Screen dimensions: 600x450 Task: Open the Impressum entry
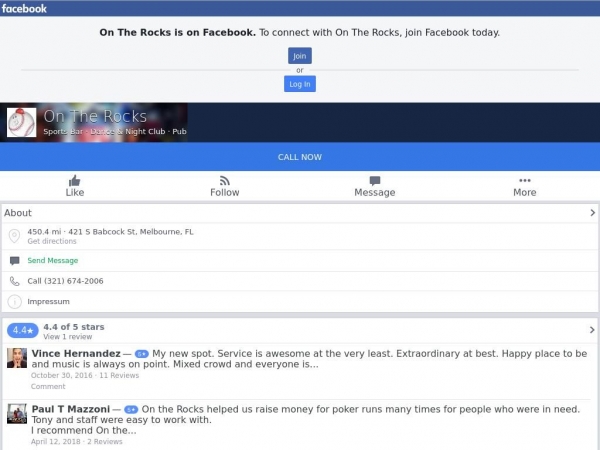48,302
